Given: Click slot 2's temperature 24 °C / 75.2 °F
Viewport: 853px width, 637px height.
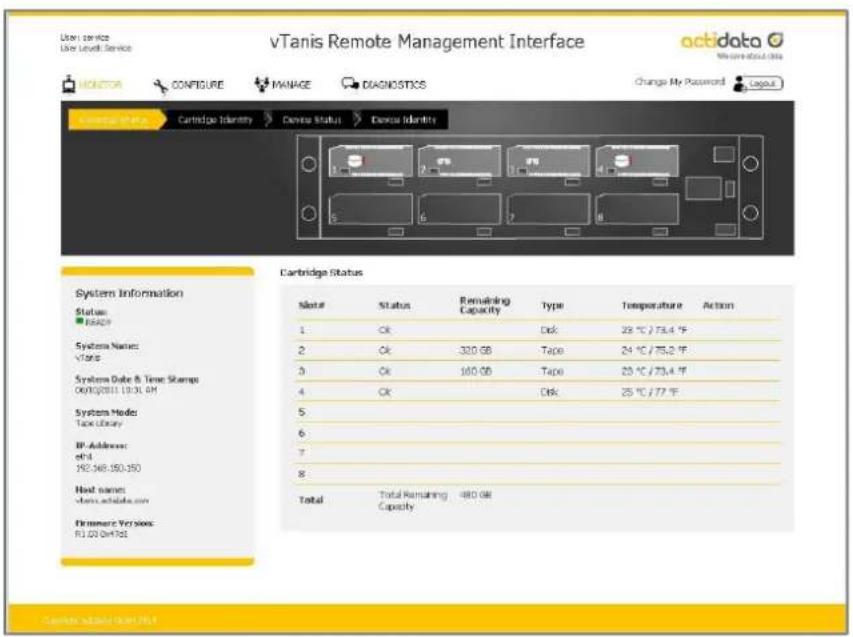Looking at the screenshot, I should pos(654,350).
